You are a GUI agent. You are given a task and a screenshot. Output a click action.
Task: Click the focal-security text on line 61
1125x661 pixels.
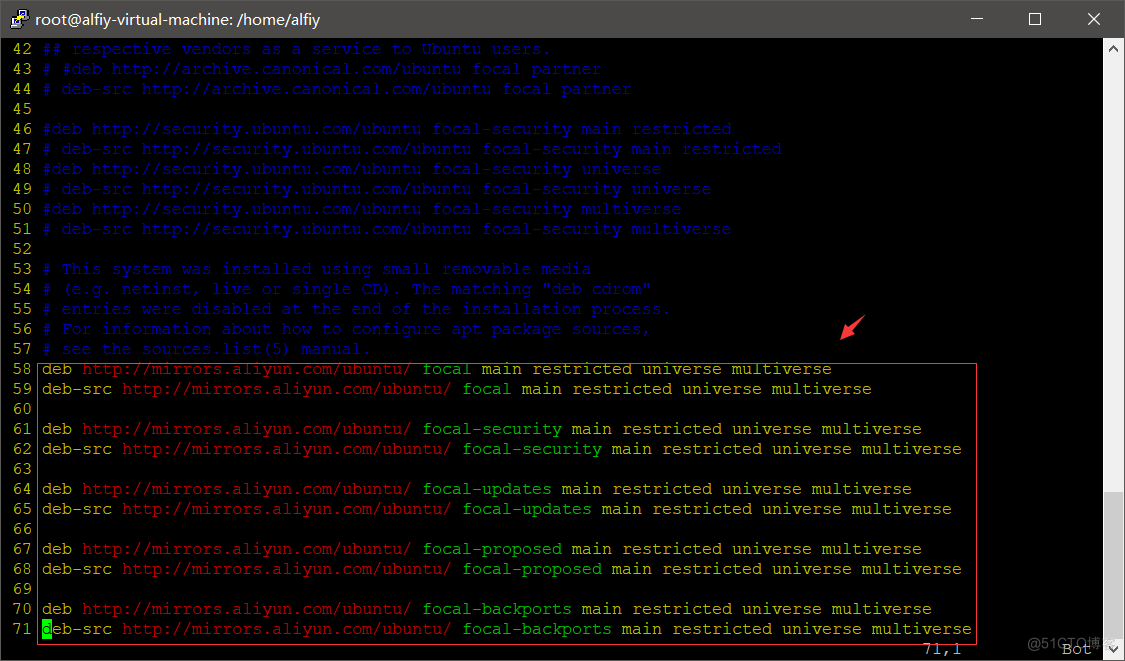point(492,429)
